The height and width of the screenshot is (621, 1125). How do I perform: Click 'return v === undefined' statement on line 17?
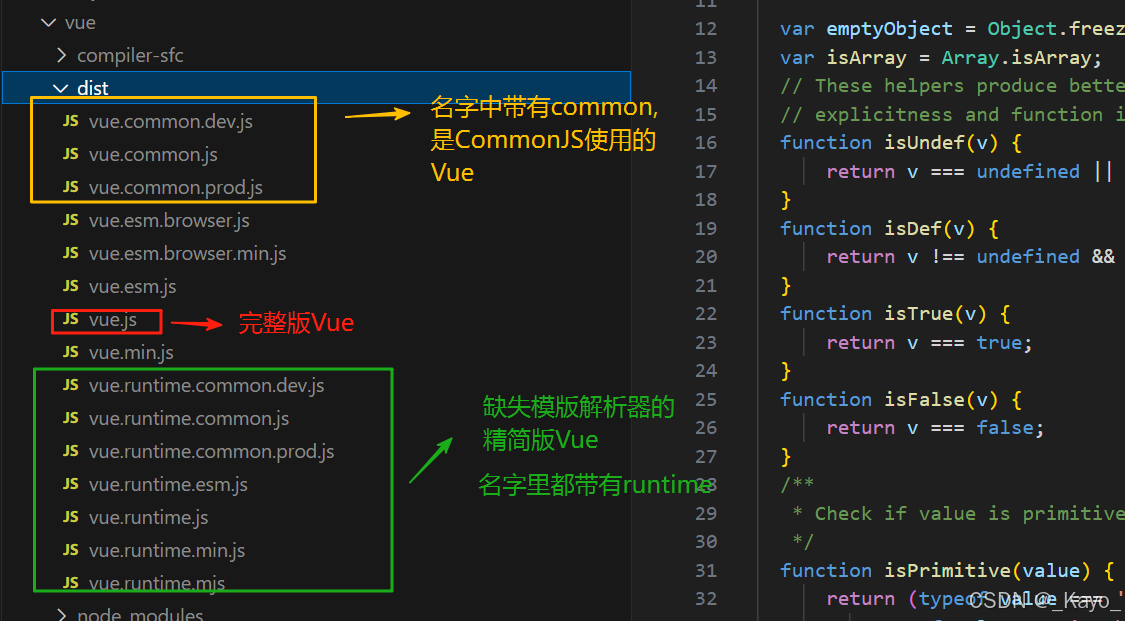tap(953, 171)
